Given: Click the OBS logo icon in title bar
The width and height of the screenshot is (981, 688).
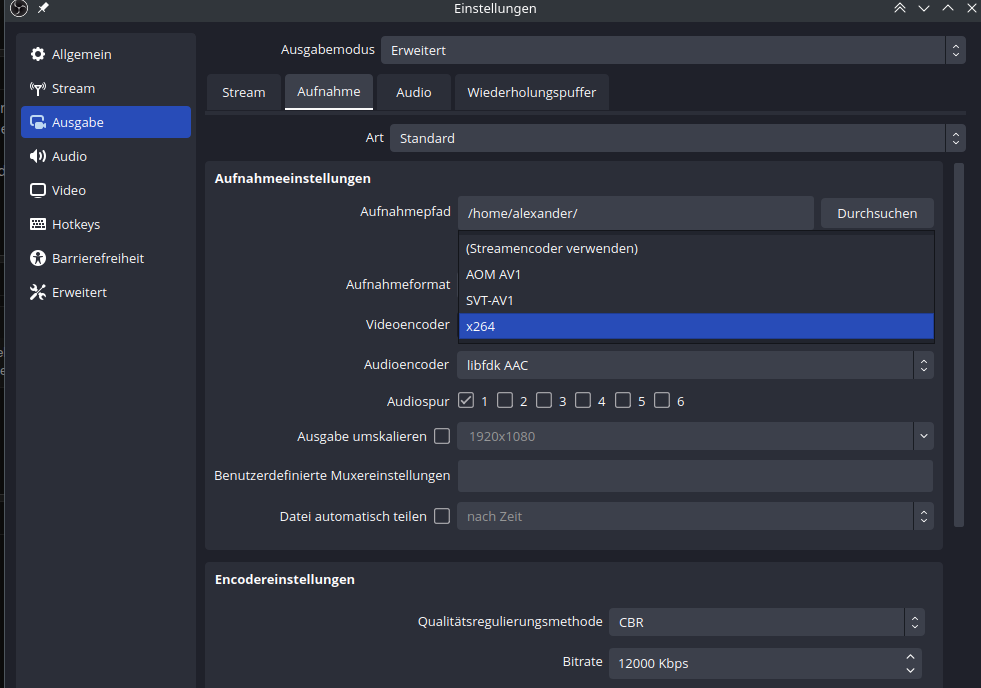Looking at the screenshot, I should pos(19,8).
